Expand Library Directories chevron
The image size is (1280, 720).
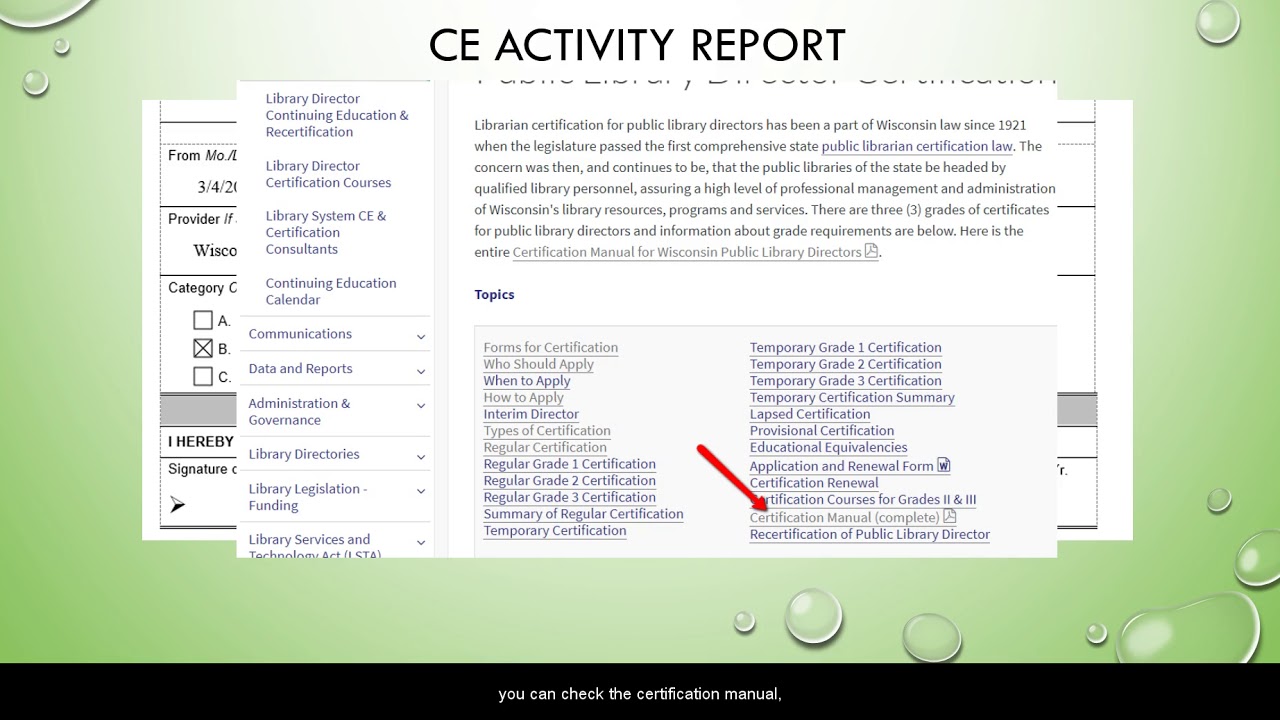(x=421, y=456)
